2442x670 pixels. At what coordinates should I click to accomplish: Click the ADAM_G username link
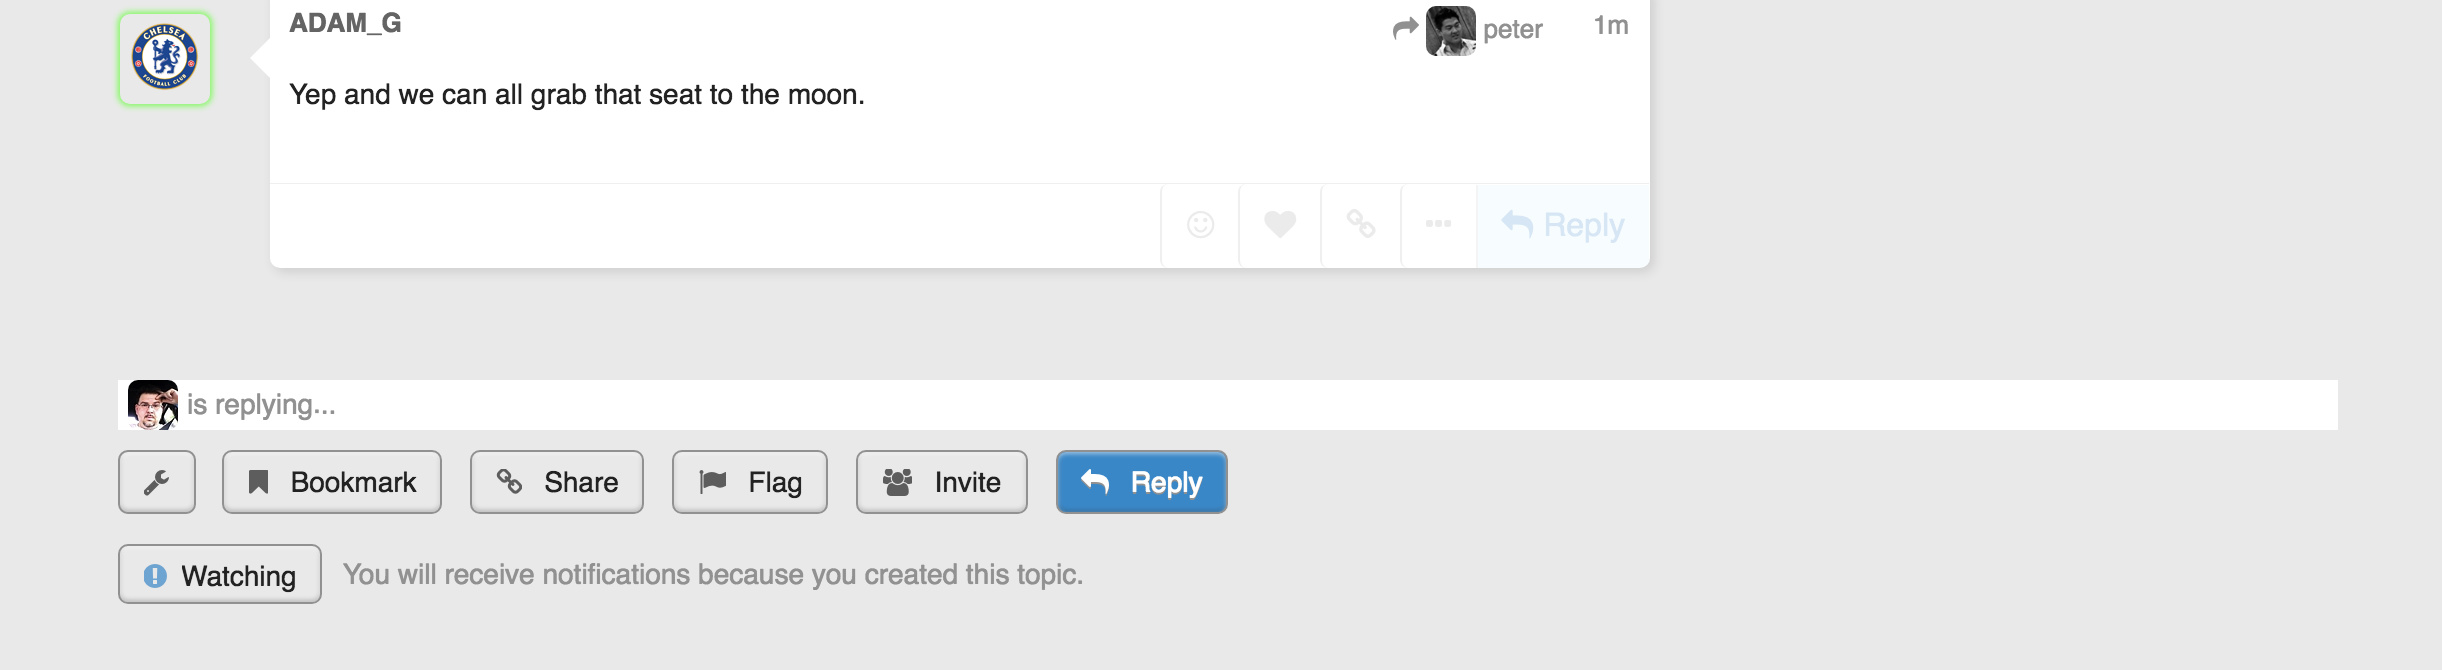tap(345, 23)
